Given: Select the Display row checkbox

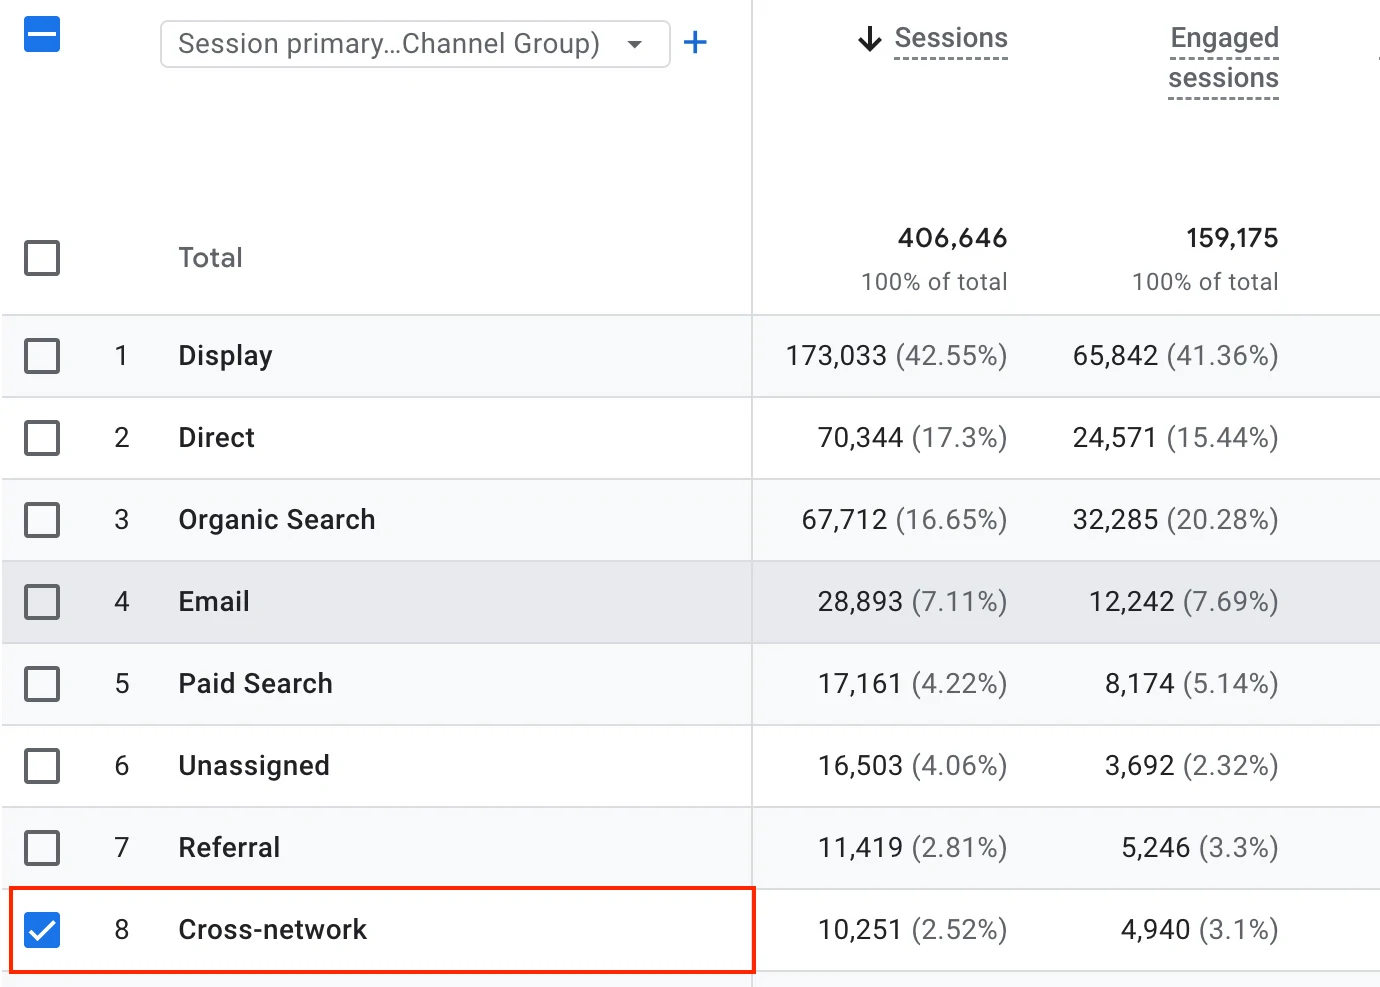Looking at the screenshot, I should click(42, 356).
